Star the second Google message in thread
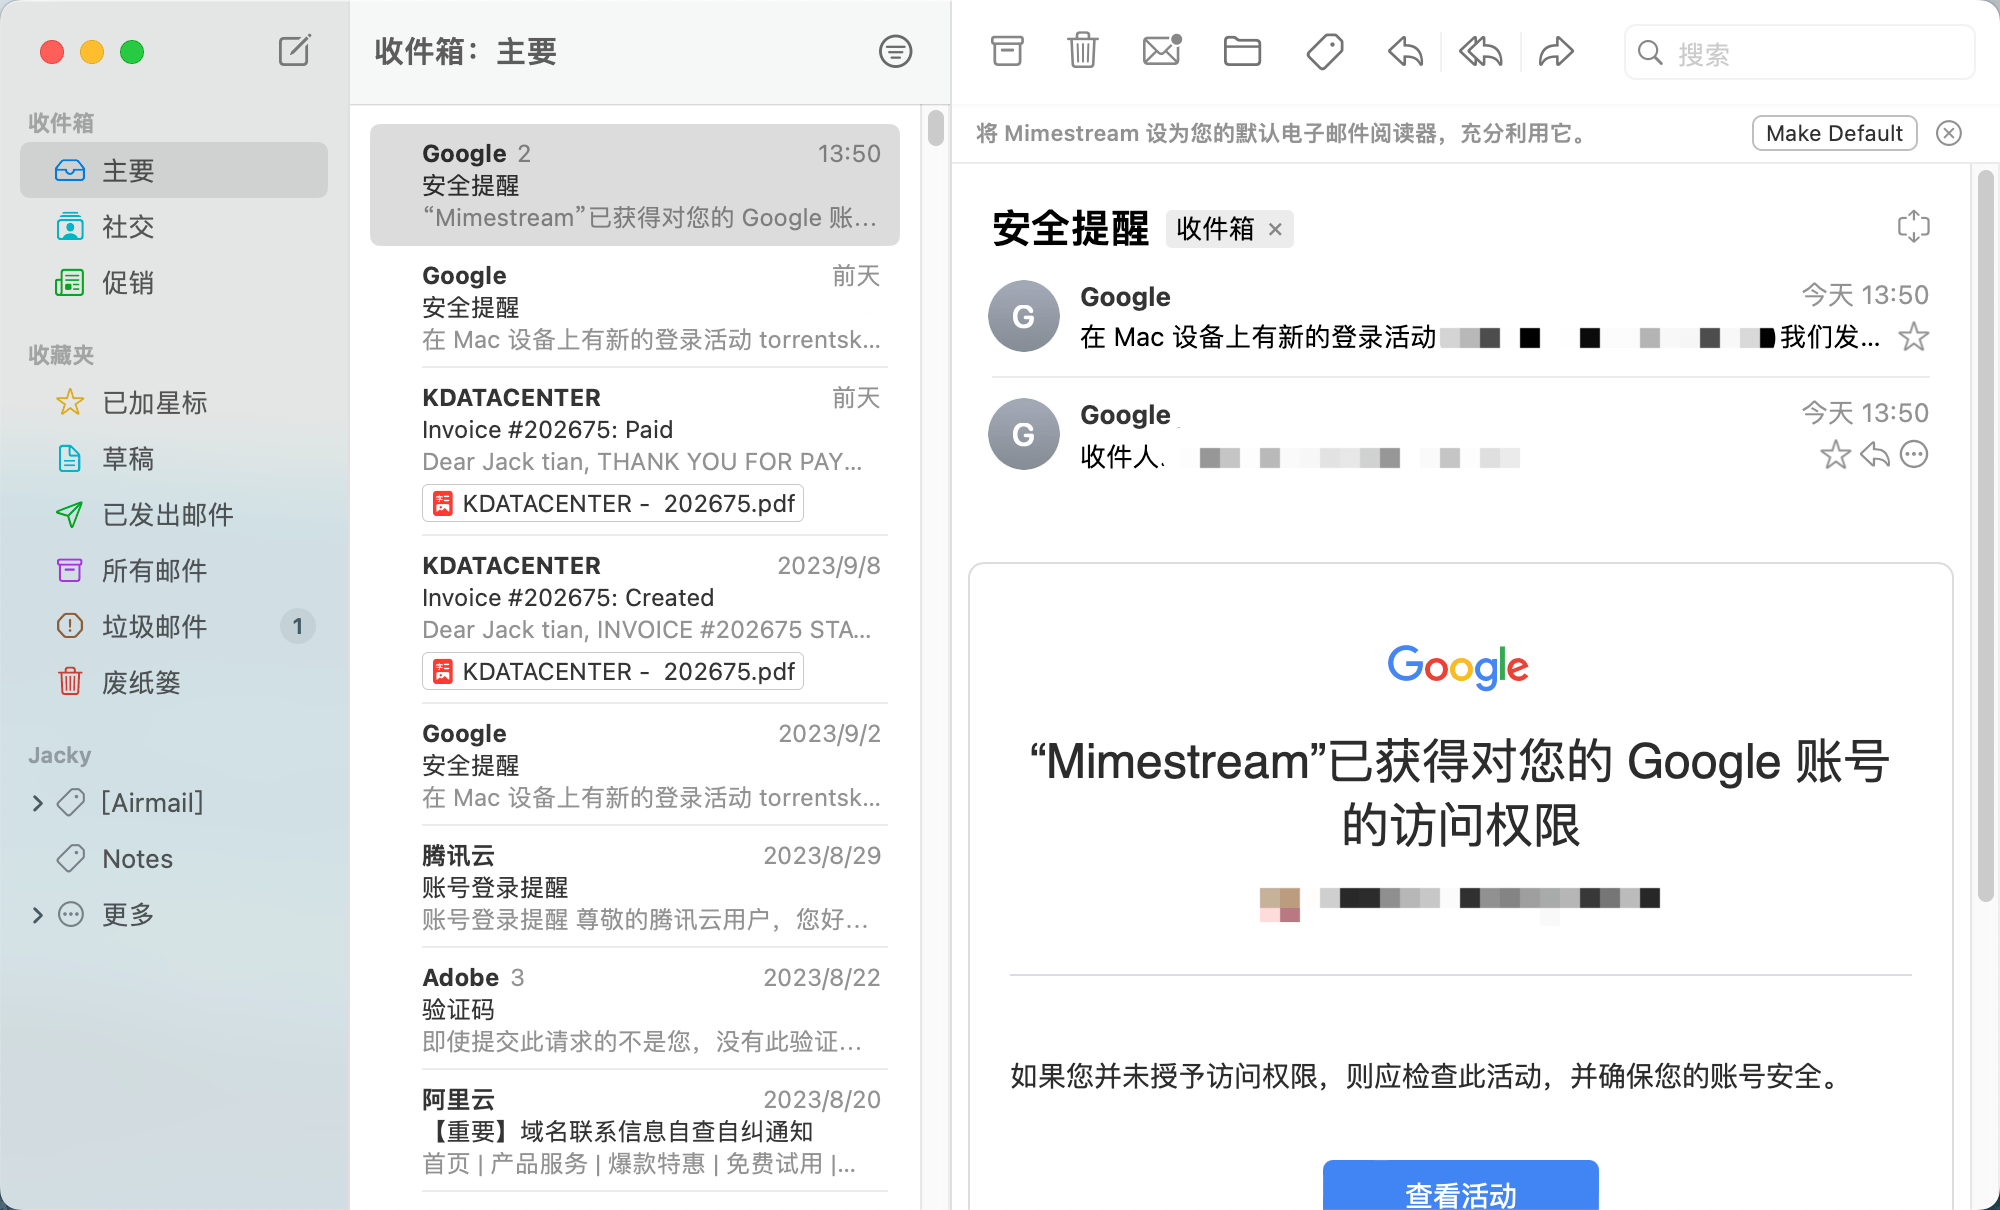2000x1210 pixels. click(x=1835, y=455)
